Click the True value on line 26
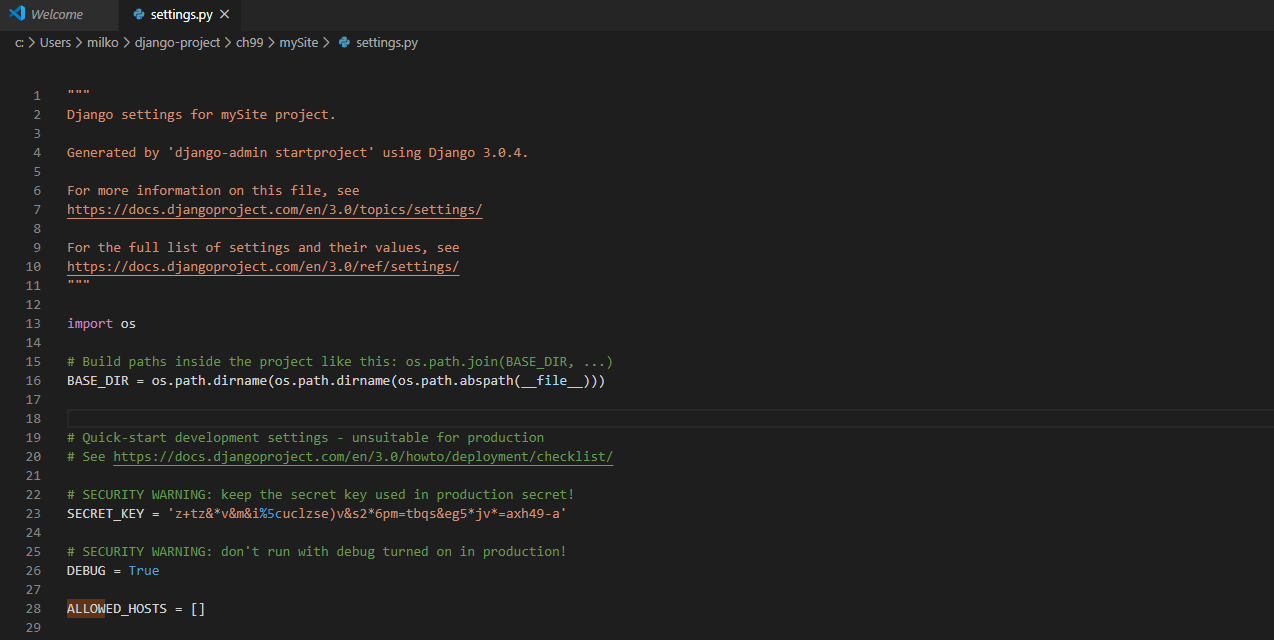Screen dimensions: 1274x640 [144, 571]
